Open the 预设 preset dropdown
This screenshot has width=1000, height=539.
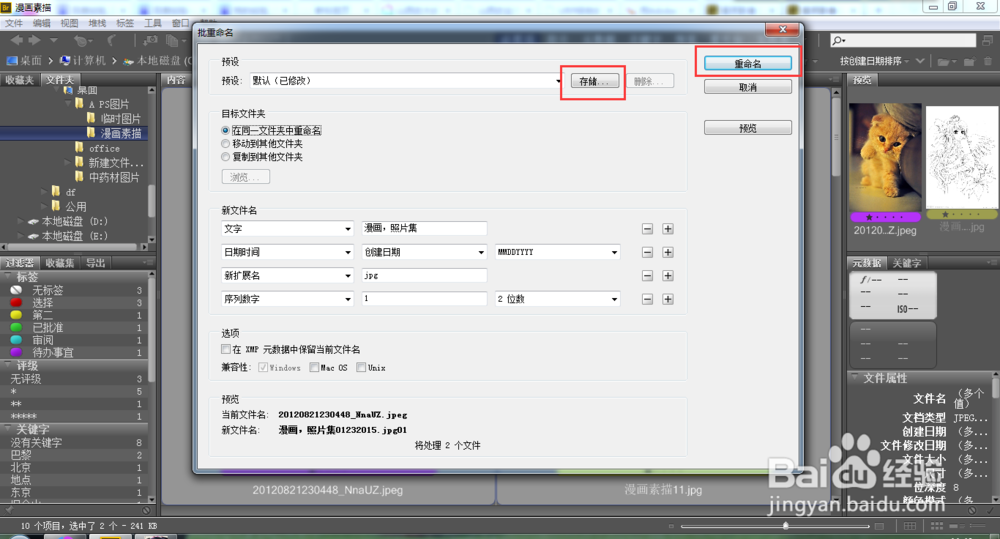pyautogui.click(x=406, y=81)
